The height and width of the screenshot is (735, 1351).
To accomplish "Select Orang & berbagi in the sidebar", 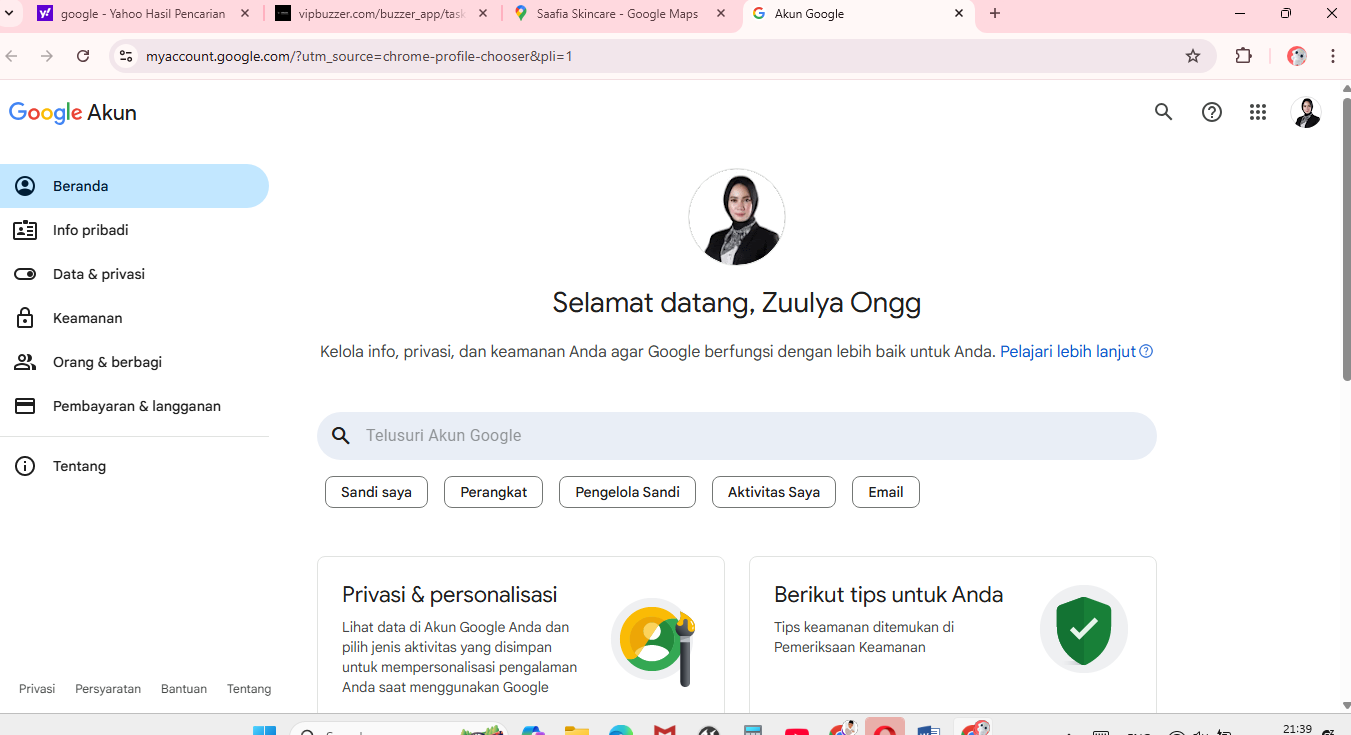I will pos(134,362).
